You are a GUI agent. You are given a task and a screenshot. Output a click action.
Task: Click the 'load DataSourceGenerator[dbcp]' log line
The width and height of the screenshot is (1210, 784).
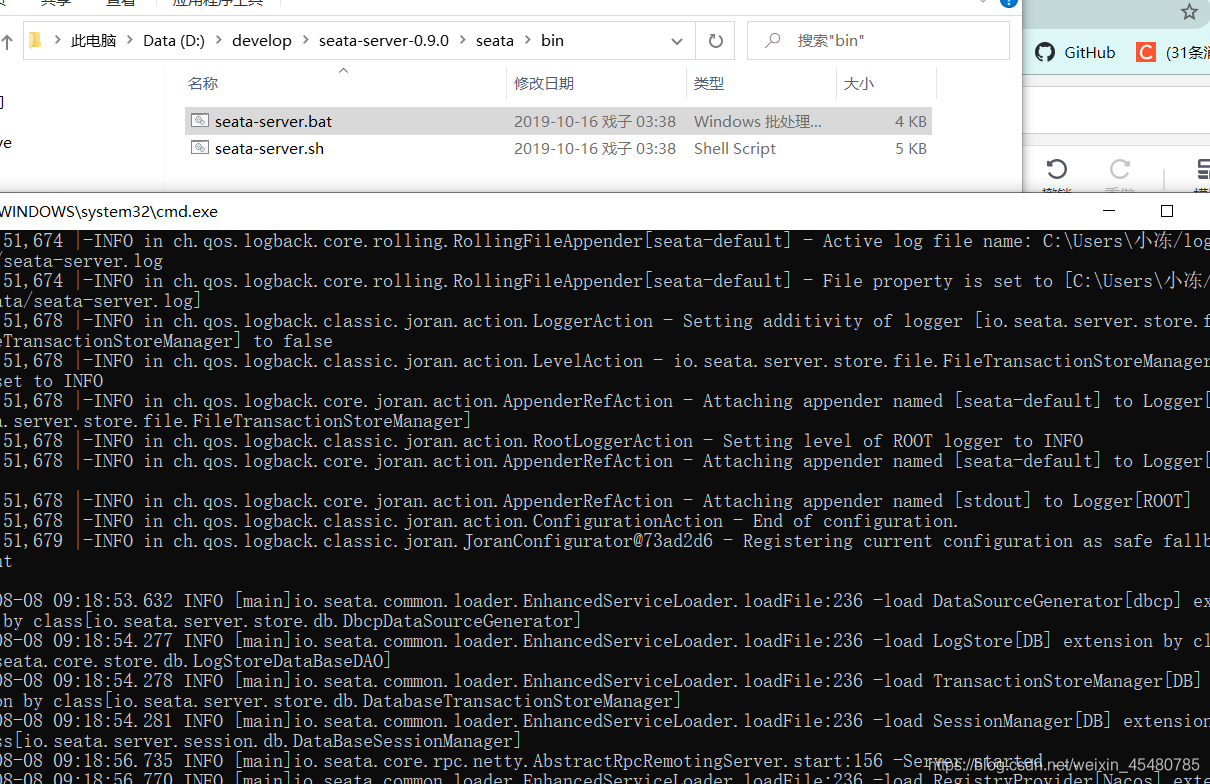(605, 601)
